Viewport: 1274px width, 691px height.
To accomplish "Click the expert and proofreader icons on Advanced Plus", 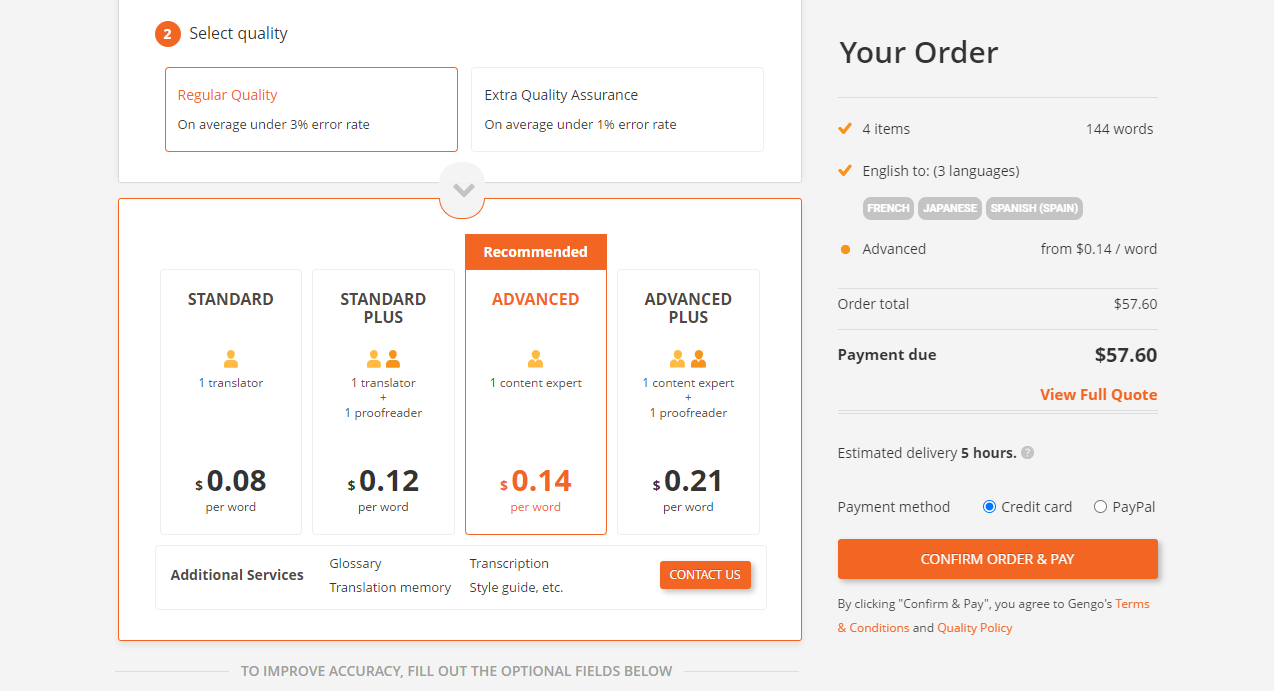I will coord(688,358).
